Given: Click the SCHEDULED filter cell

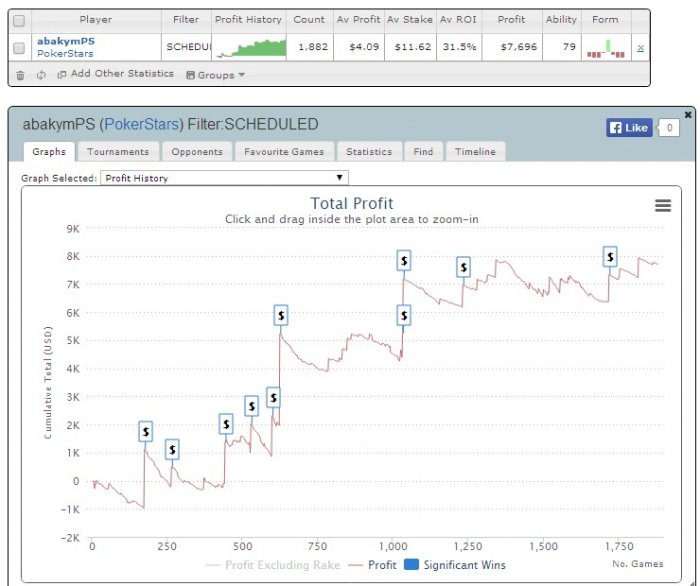Looking at the screenshot, I should [188, 47].
